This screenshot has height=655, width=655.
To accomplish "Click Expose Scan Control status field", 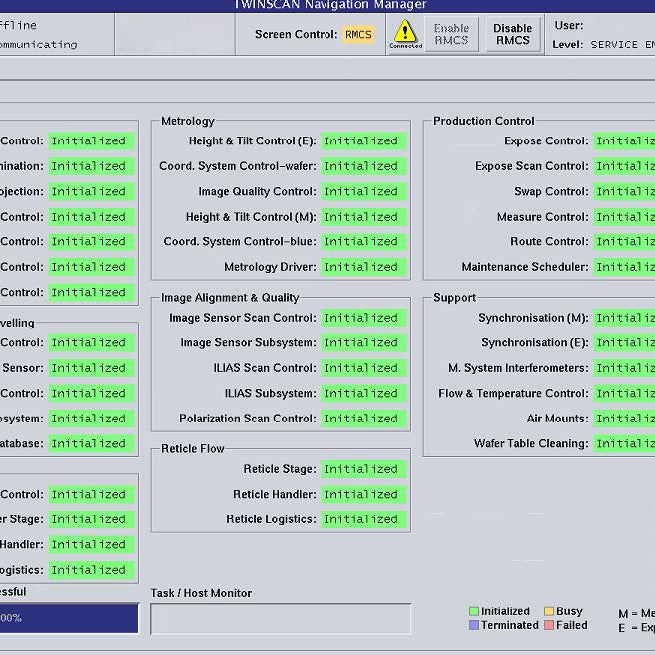I will pos(624,166).
